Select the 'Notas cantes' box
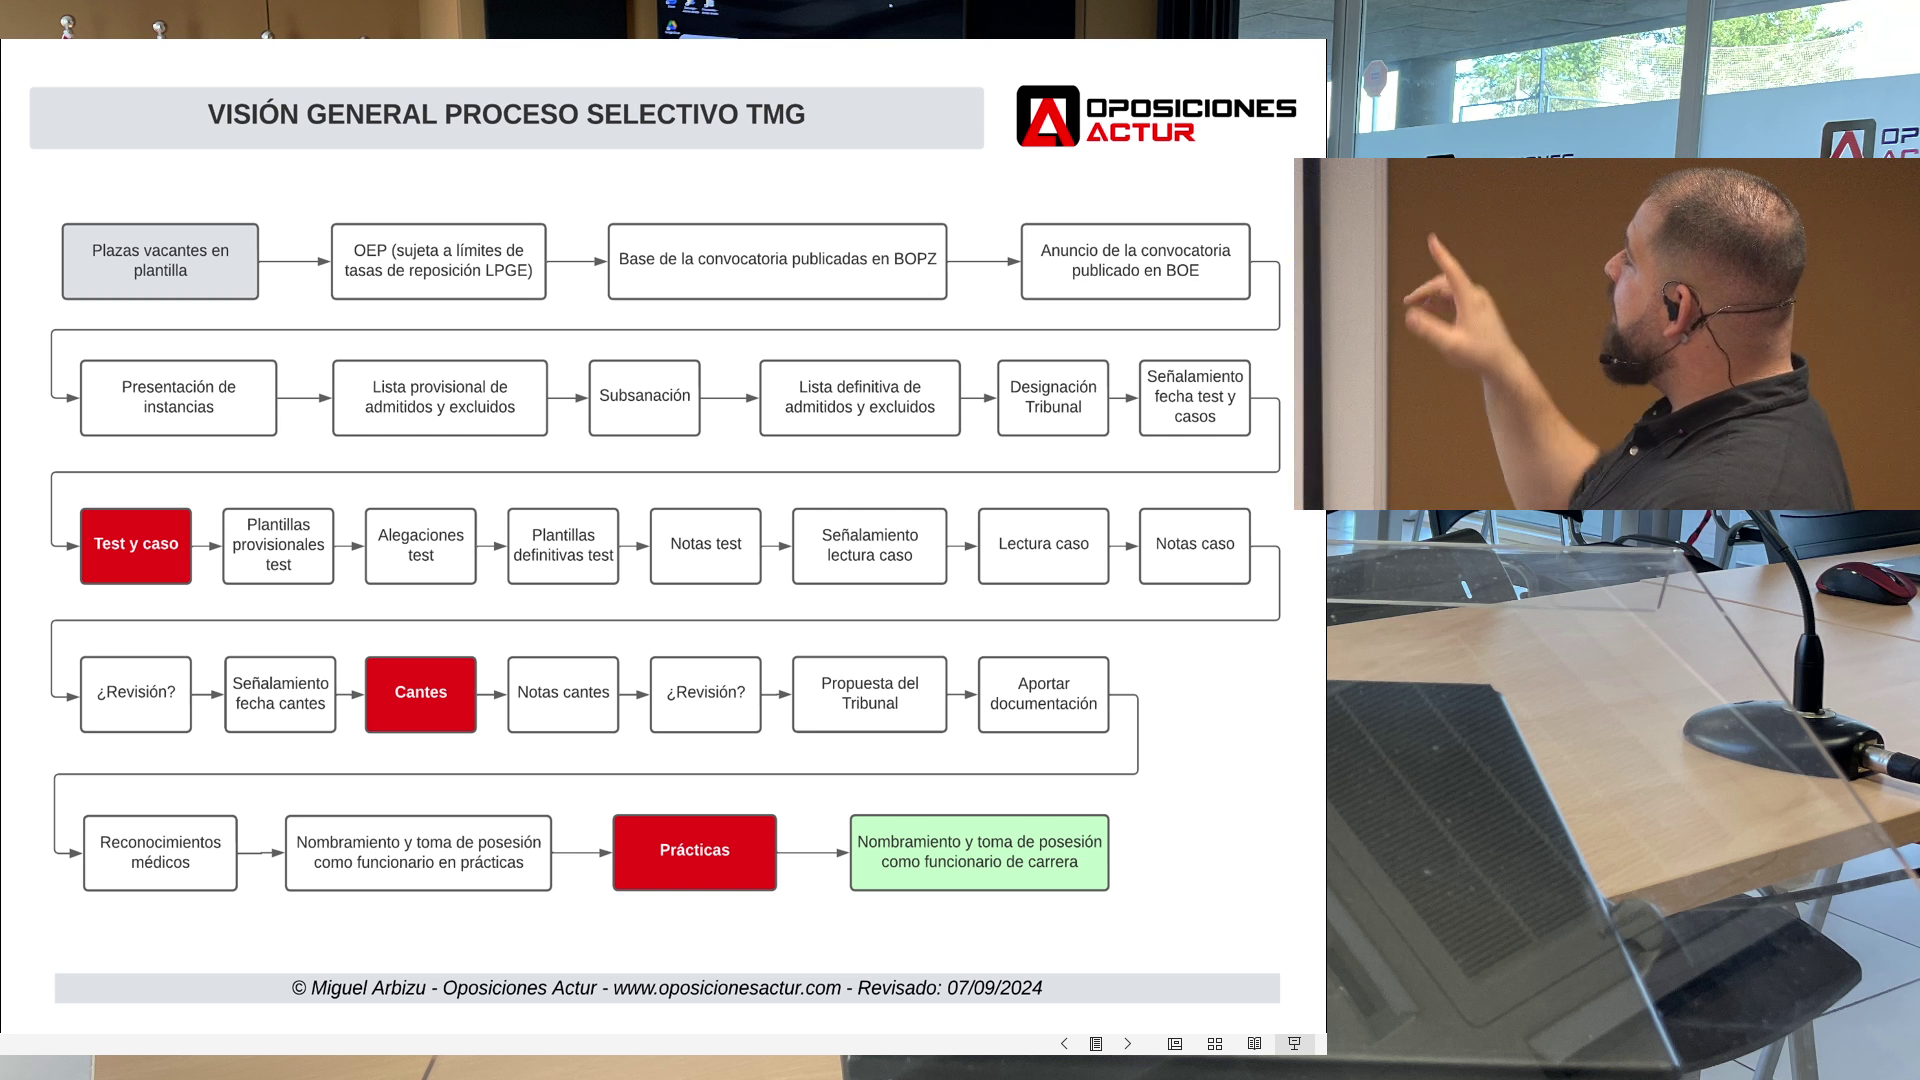Image resolution: width=1920 pixels, height=1080 pixels. click(x=563, y=694)
